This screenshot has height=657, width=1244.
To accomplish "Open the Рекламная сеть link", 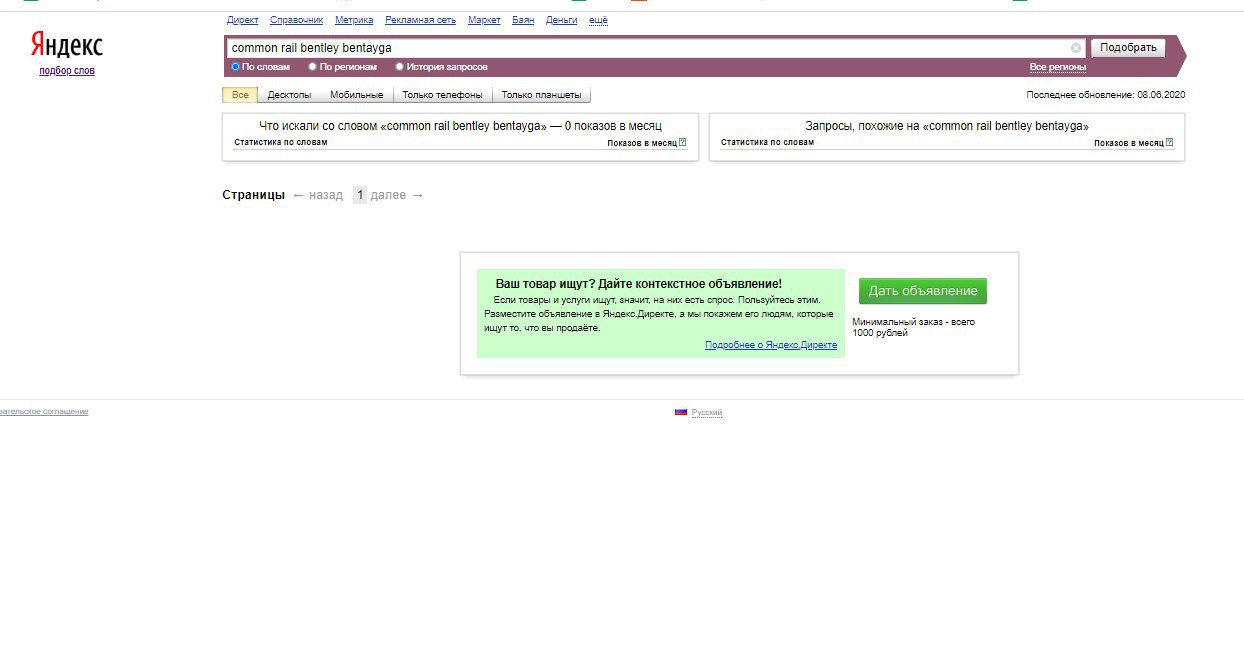I will 421,20.
